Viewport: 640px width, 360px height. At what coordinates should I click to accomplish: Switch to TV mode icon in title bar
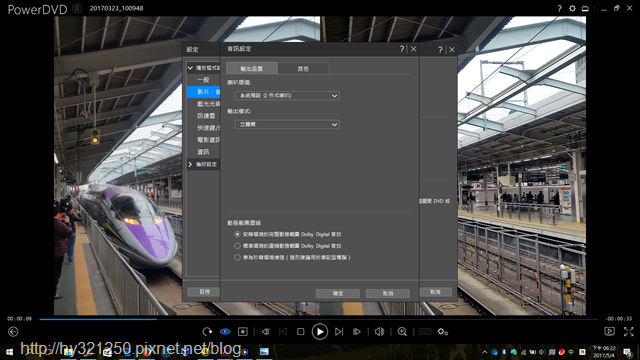tap(585, 8)
